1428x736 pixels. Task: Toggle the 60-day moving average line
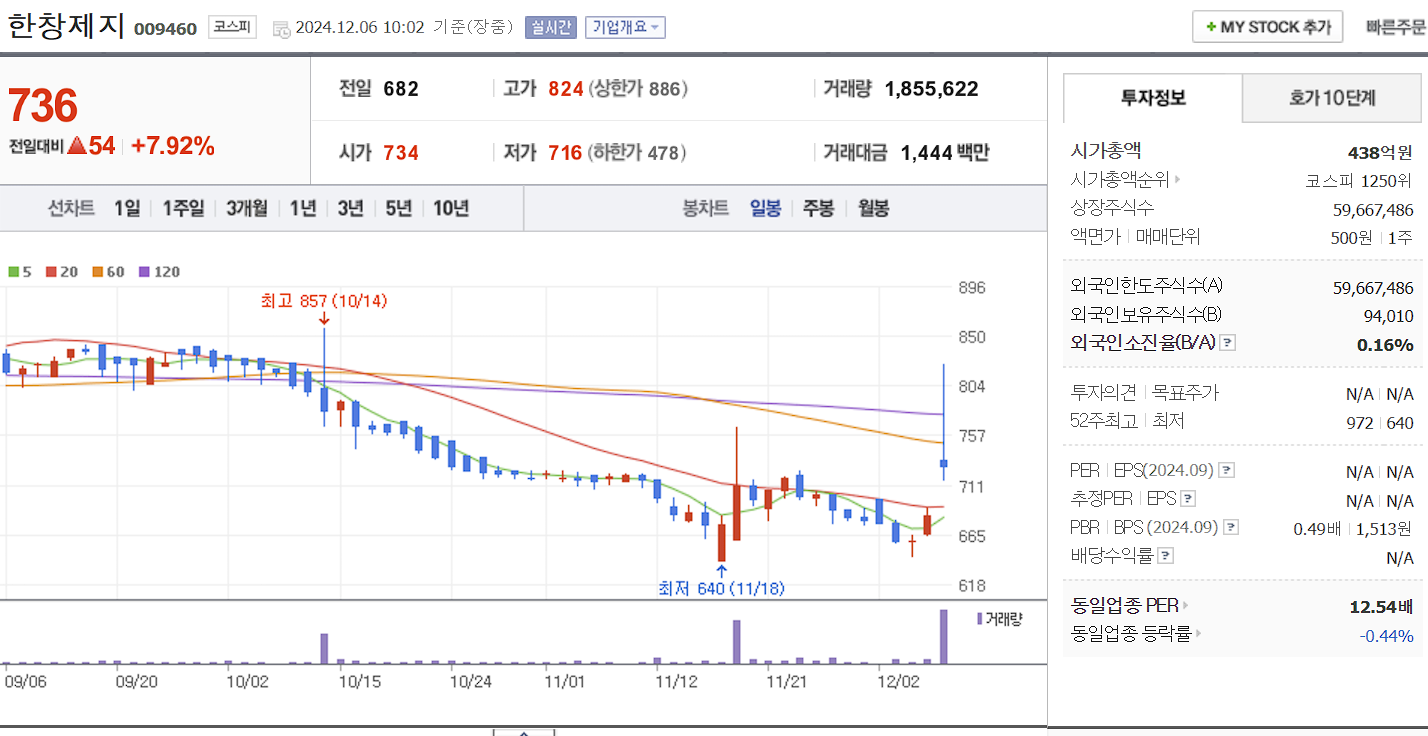(105, 271)
